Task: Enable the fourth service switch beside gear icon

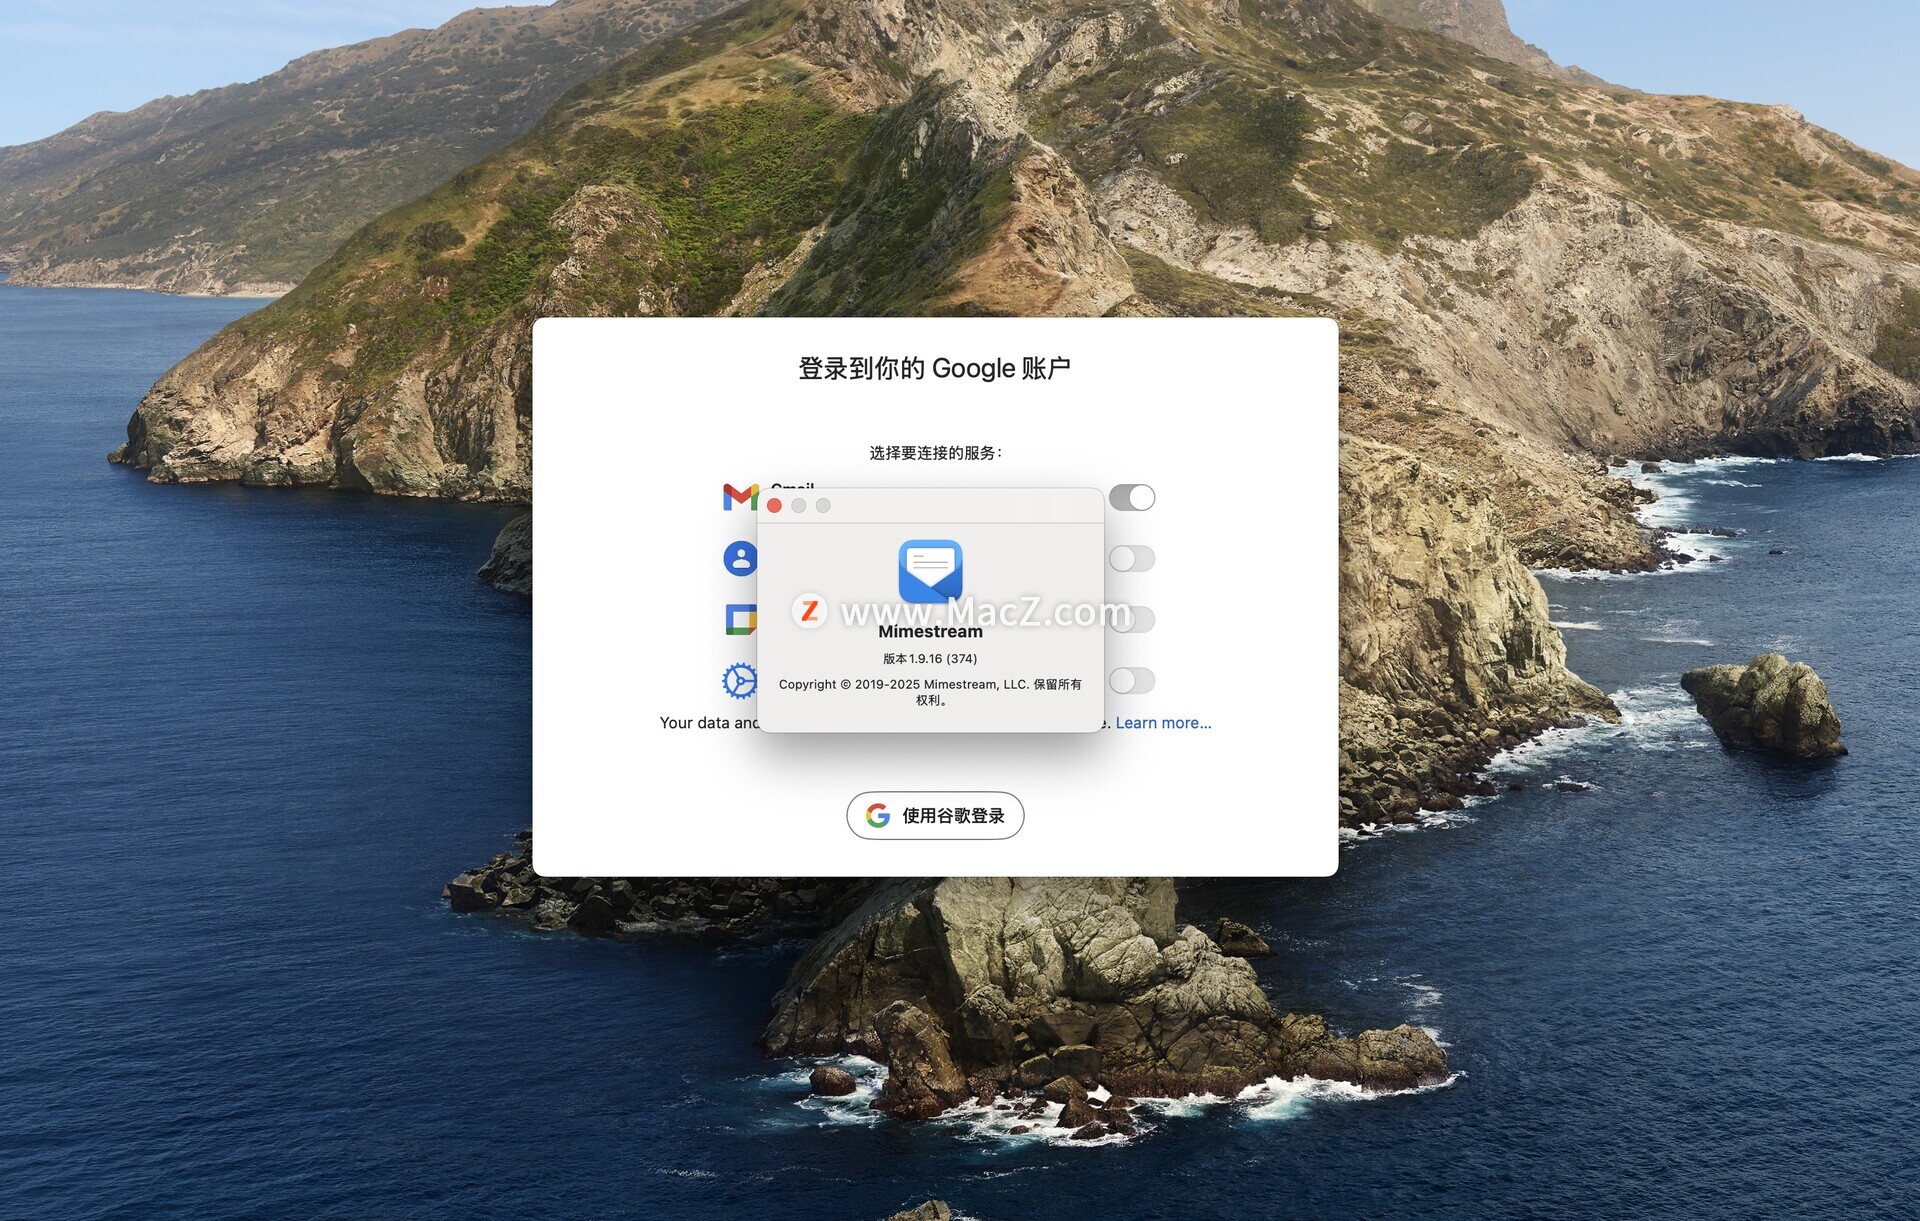Action: point(1132,681)
